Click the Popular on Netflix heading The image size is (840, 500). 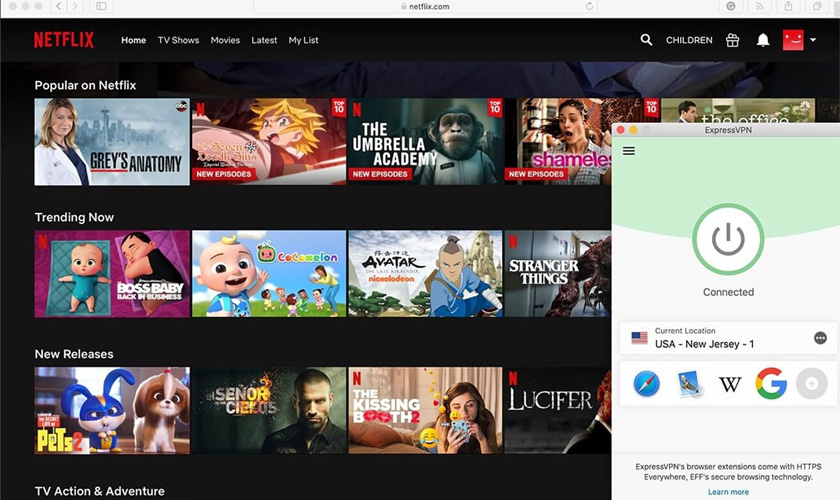[85, 85]
